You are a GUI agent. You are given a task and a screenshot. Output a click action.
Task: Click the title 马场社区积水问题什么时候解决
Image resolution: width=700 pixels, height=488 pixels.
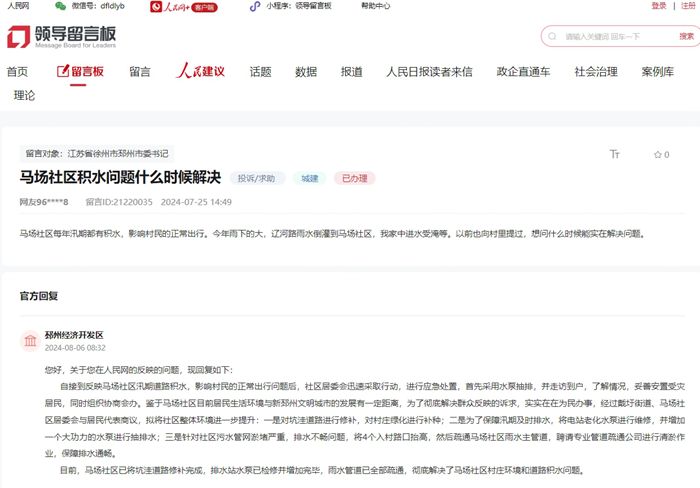click(x=121, y=177)
